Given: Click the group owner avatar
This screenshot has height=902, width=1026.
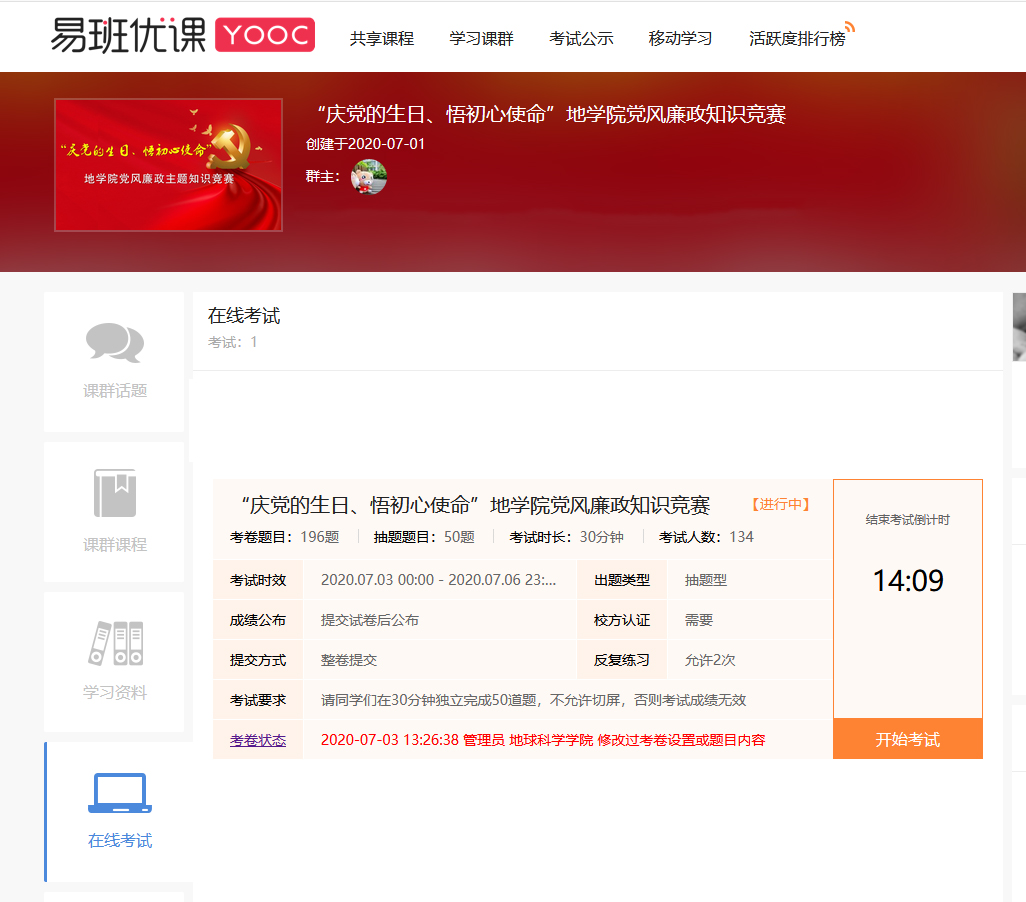Looking at the screenshot, I should (369, 177).
